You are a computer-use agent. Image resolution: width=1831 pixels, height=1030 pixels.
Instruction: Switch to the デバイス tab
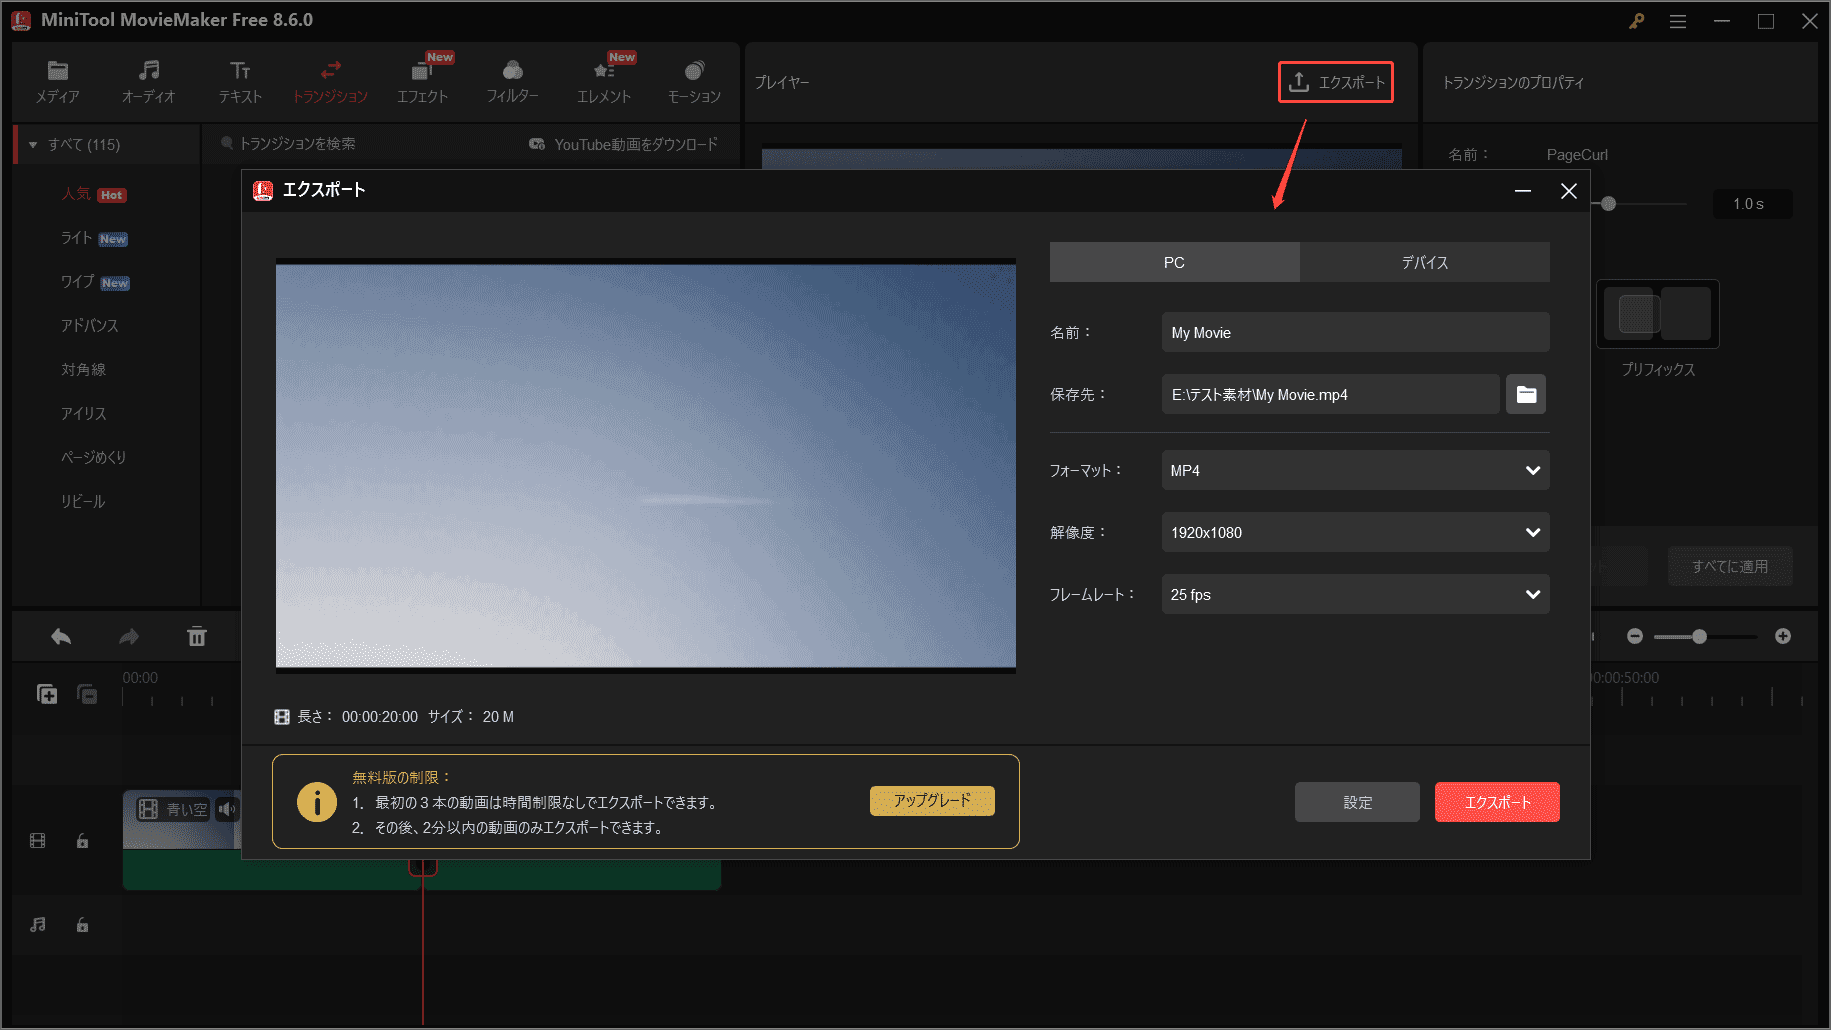(1424, 262)
